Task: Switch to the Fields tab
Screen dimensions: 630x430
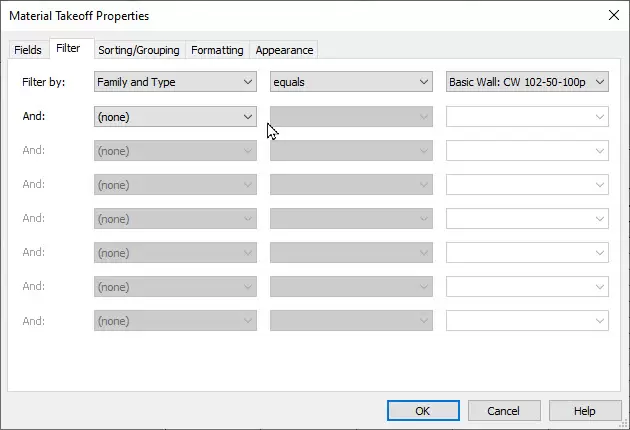Action: [27, 50]
